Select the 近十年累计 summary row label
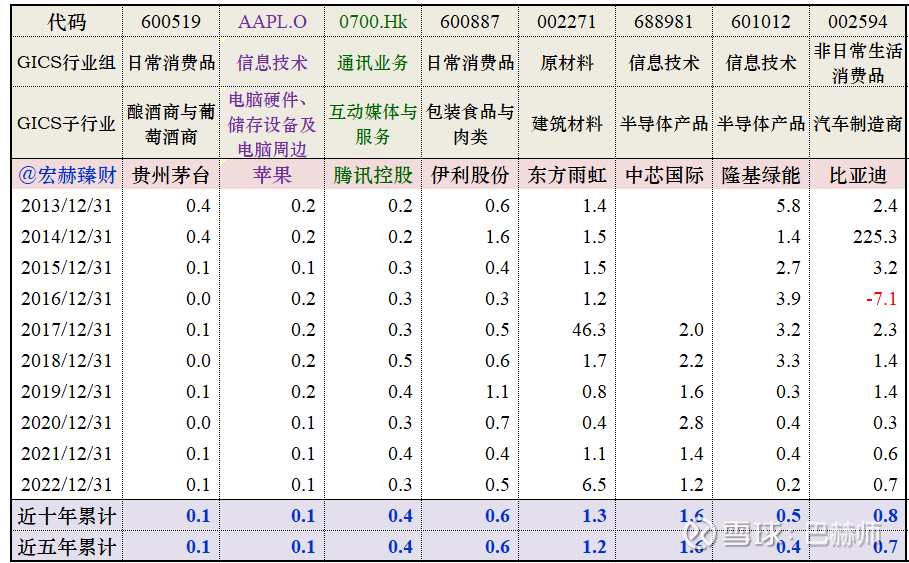Screen dimensions: 909x563 pyautogui.click(x=67, y=516)
